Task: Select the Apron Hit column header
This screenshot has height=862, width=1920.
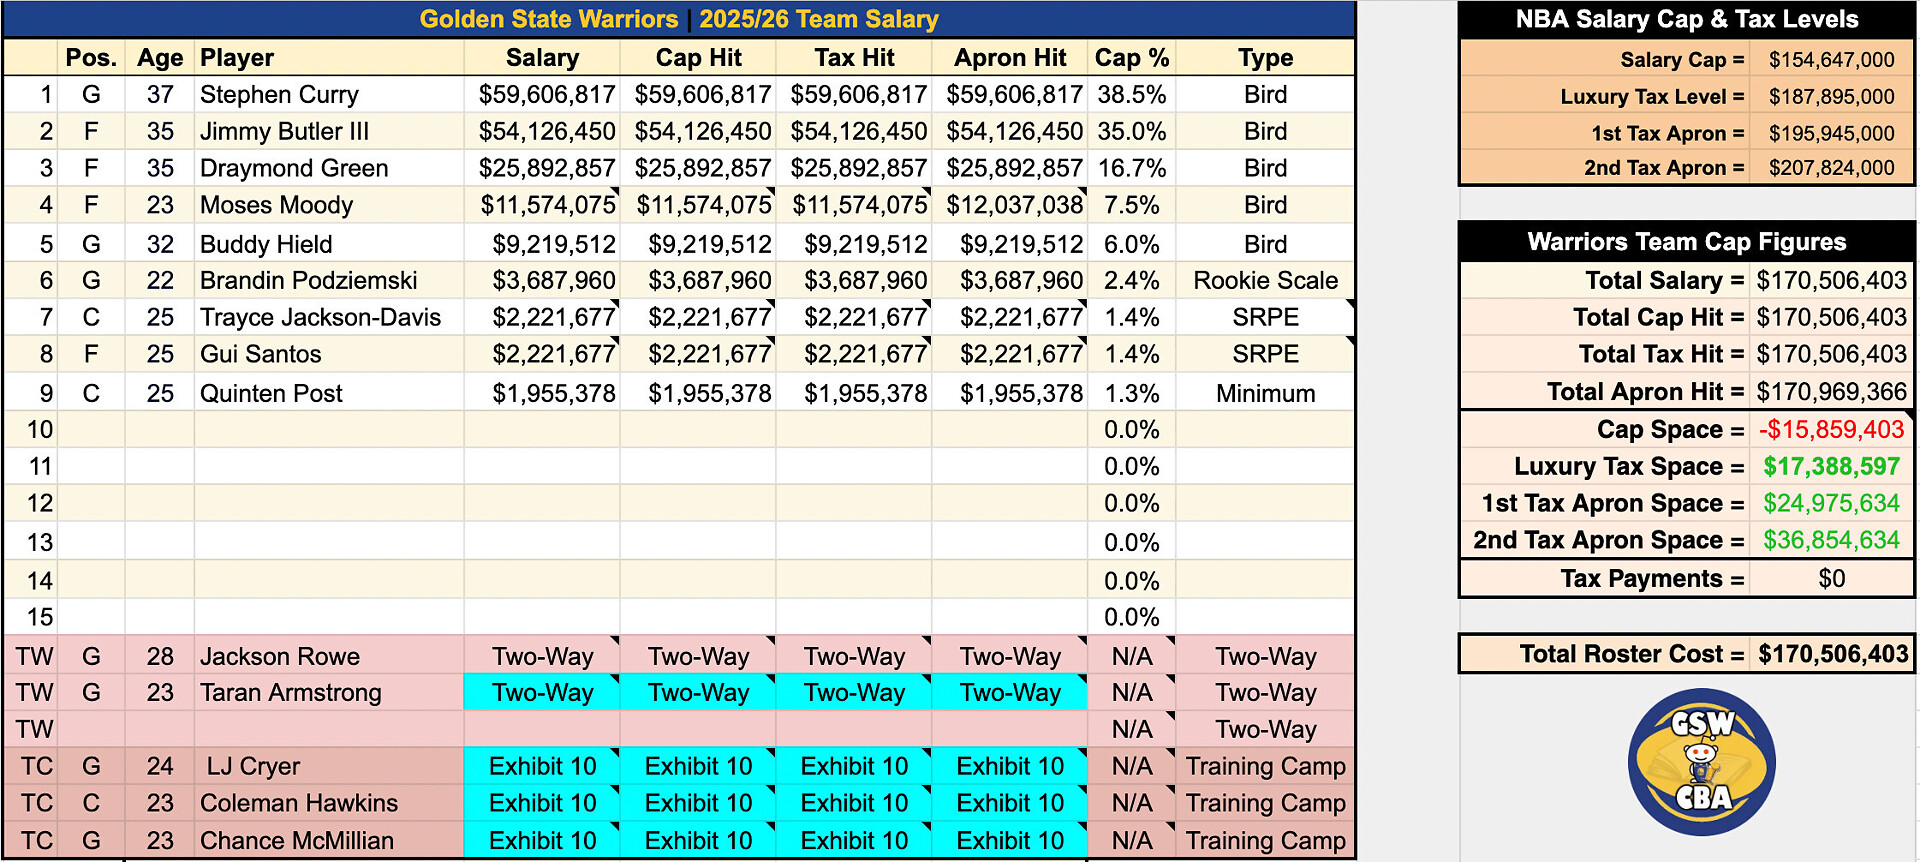Action: [x=1010, y=58]
